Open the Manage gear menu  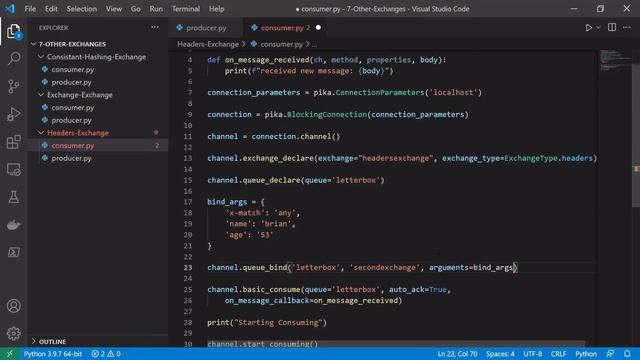[x=13, y=333]
